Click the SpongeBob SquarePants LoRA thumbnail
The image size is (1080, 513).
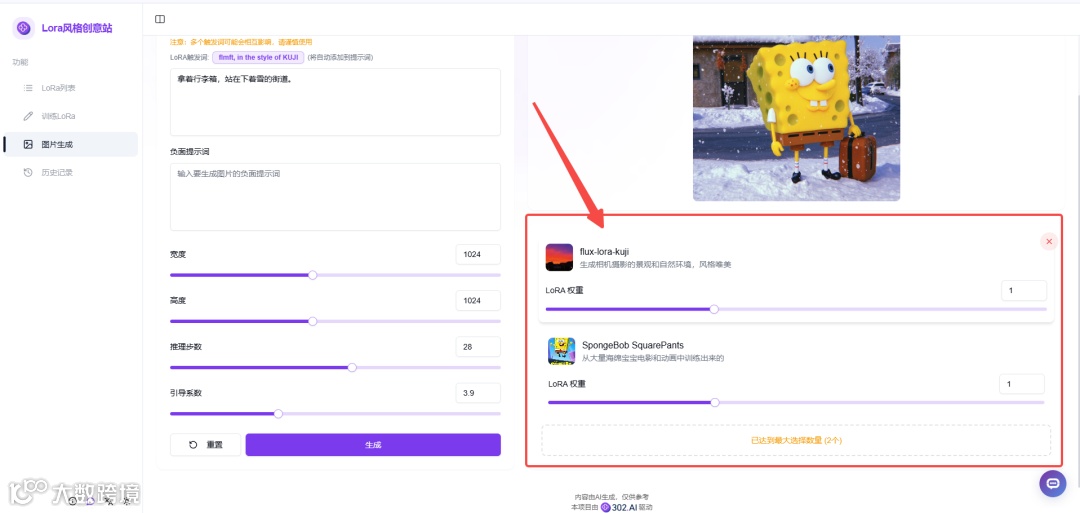[x=561, y=351]
